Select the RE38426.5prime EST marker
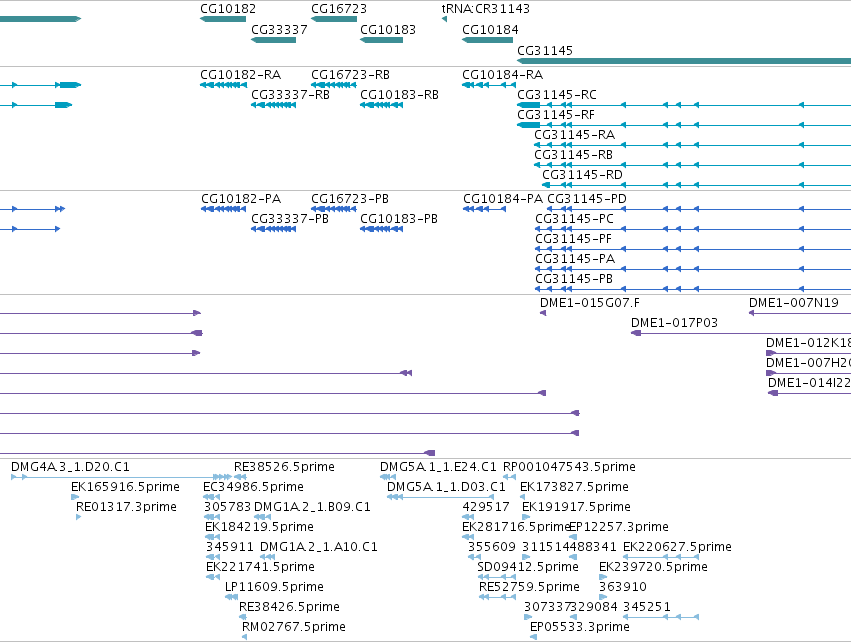The height and width of the screenshot is (642, 851). coord(243,618)
